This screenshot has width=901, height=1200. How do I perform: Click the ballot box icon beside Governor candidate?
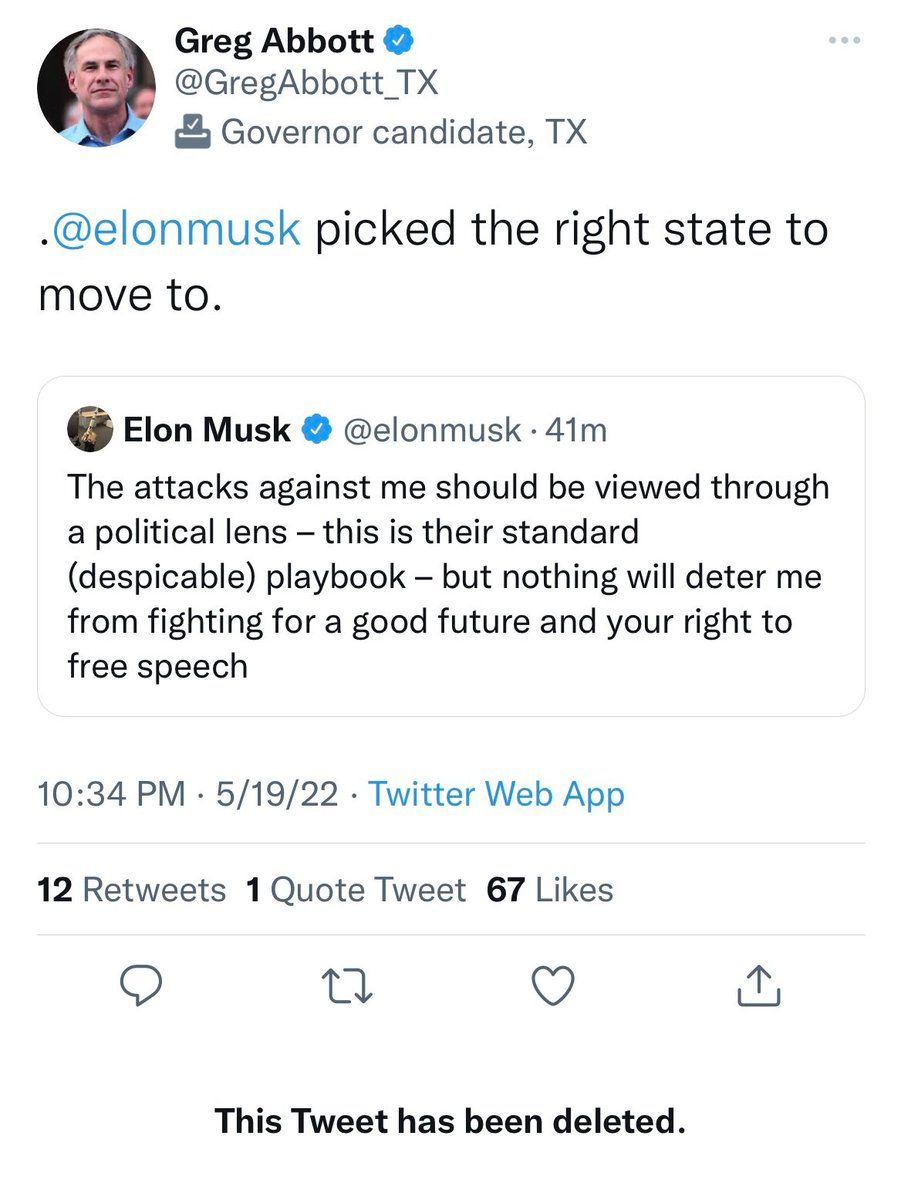point(191,130)
